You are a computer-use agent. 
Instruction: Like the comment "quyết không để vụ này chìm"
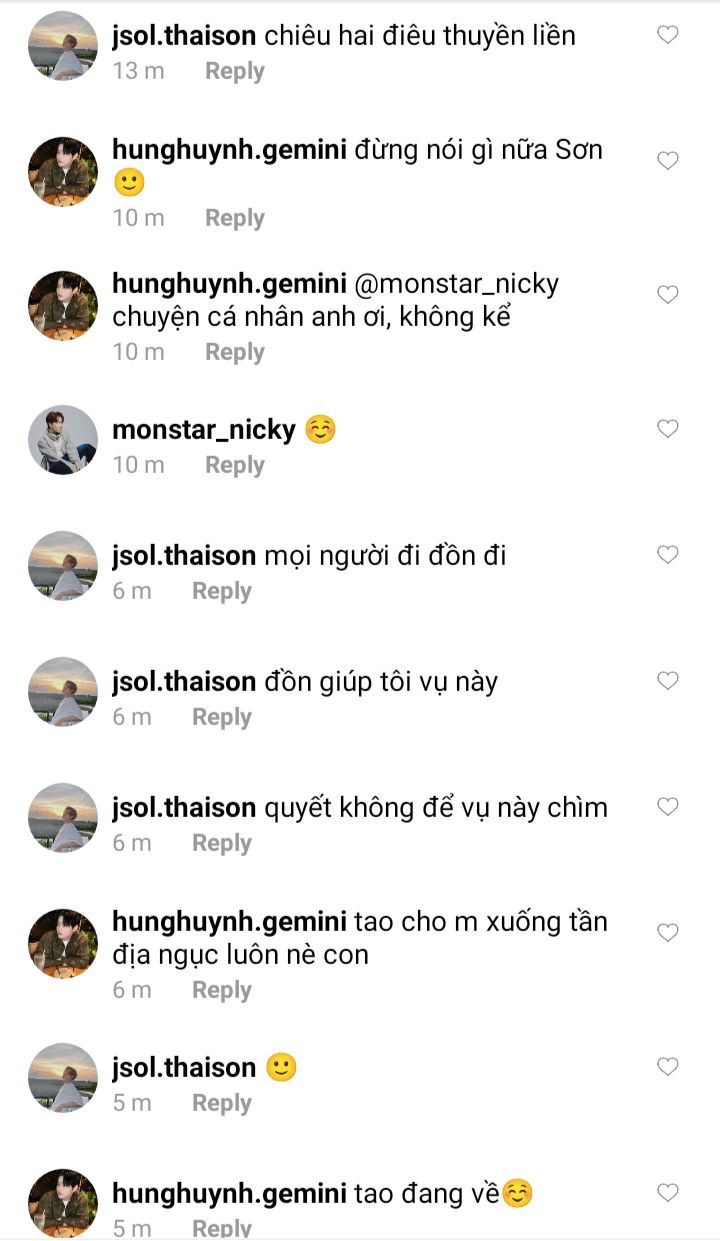(667, 806)
